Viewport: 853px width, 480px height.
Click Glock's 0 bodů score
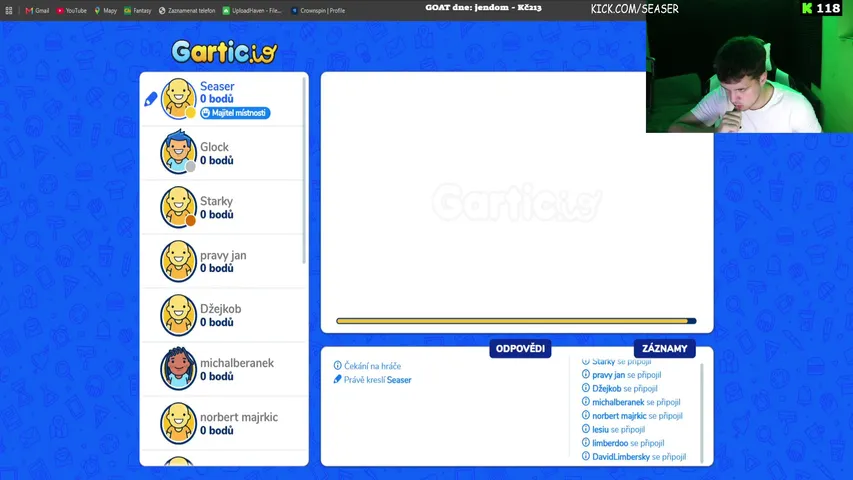point(217,161)
